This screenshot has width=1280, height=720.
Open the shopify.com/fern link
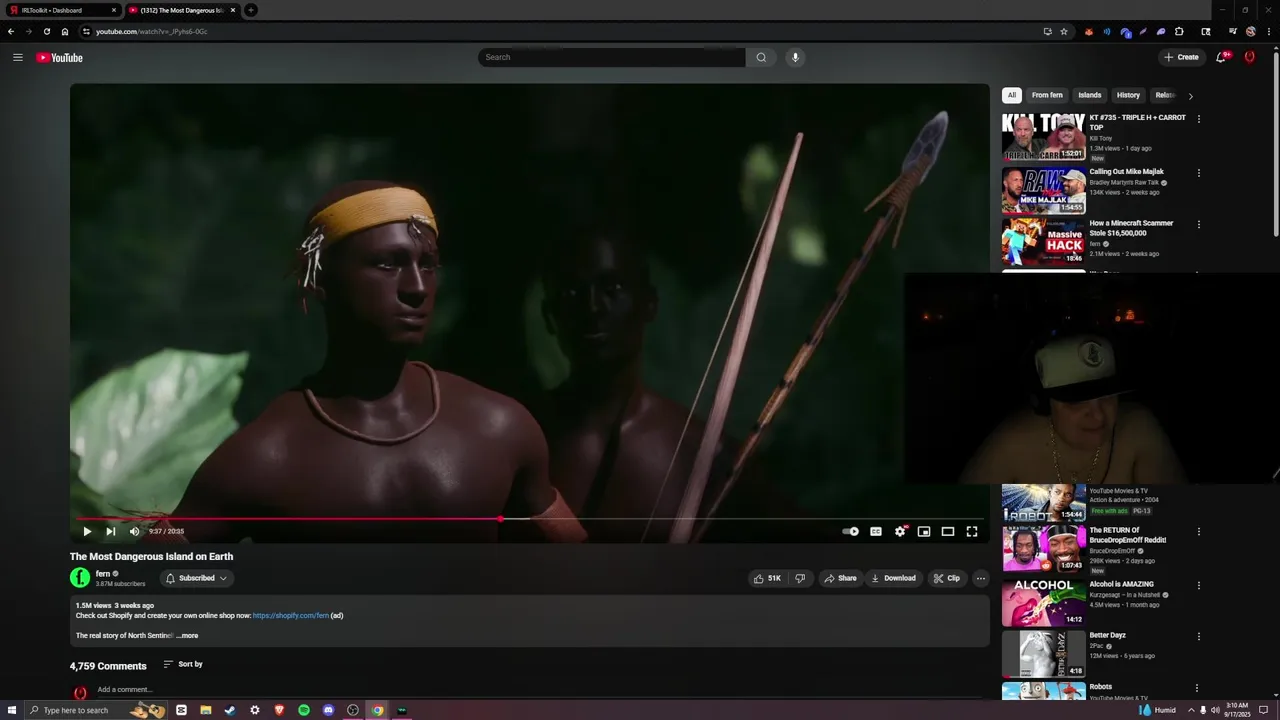pos(291,616)
